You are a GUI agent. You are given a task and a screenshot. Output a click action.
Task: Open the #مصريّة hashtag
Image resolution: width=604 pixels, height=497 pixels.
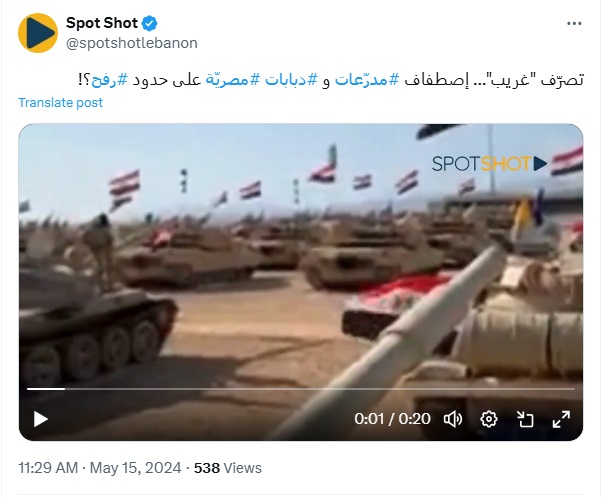(233, 80)
